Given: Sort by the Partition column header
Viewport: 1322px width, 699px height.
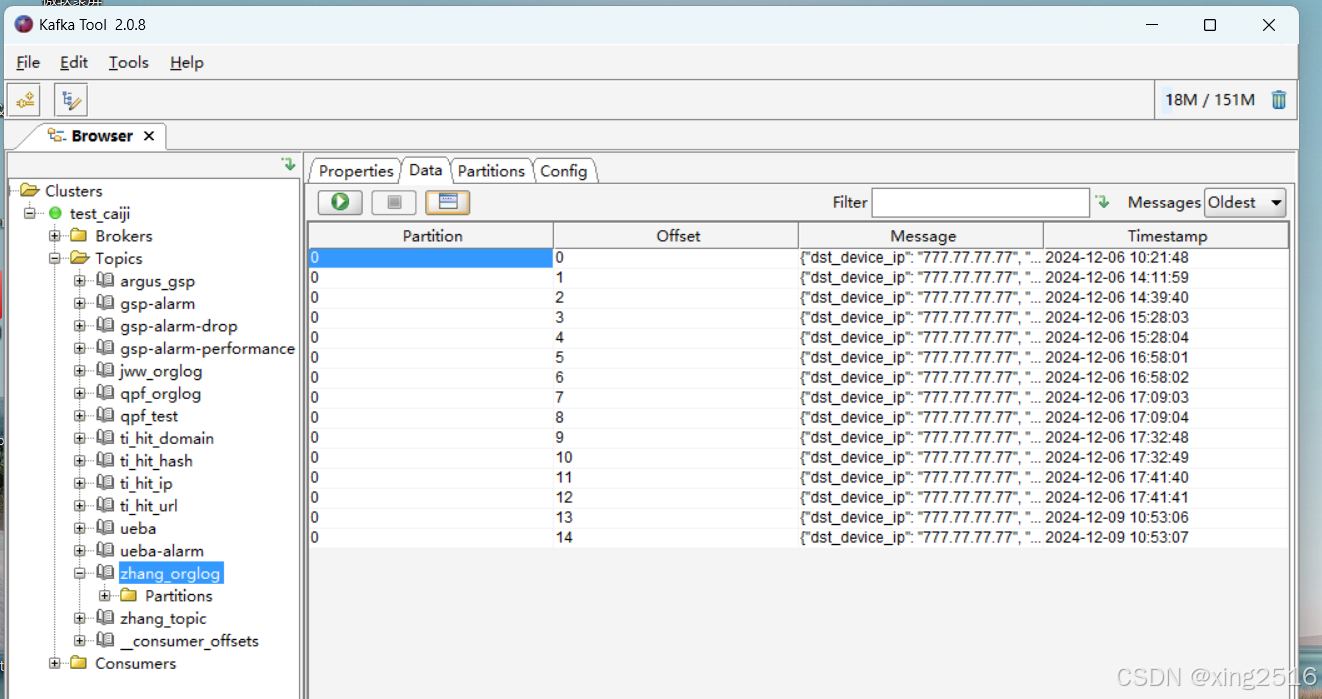Looking at the screenshot, I should (x=432, y=236).
